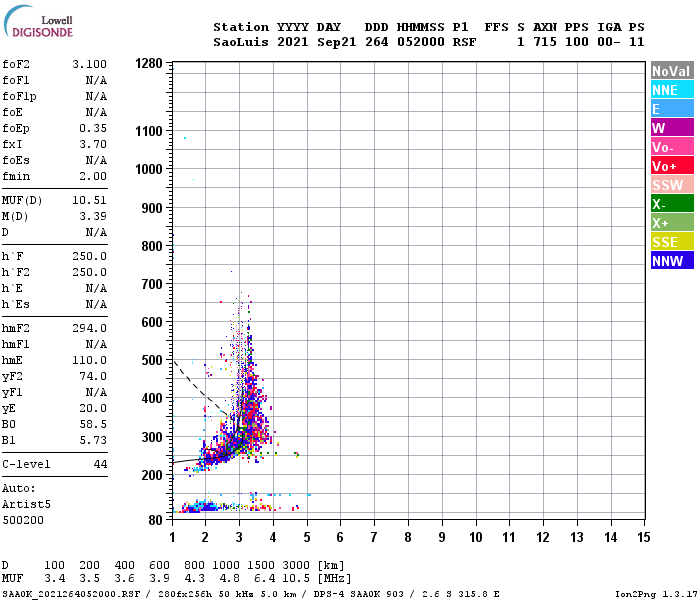Select the Vo+ red legend swatch

(672, 166)
